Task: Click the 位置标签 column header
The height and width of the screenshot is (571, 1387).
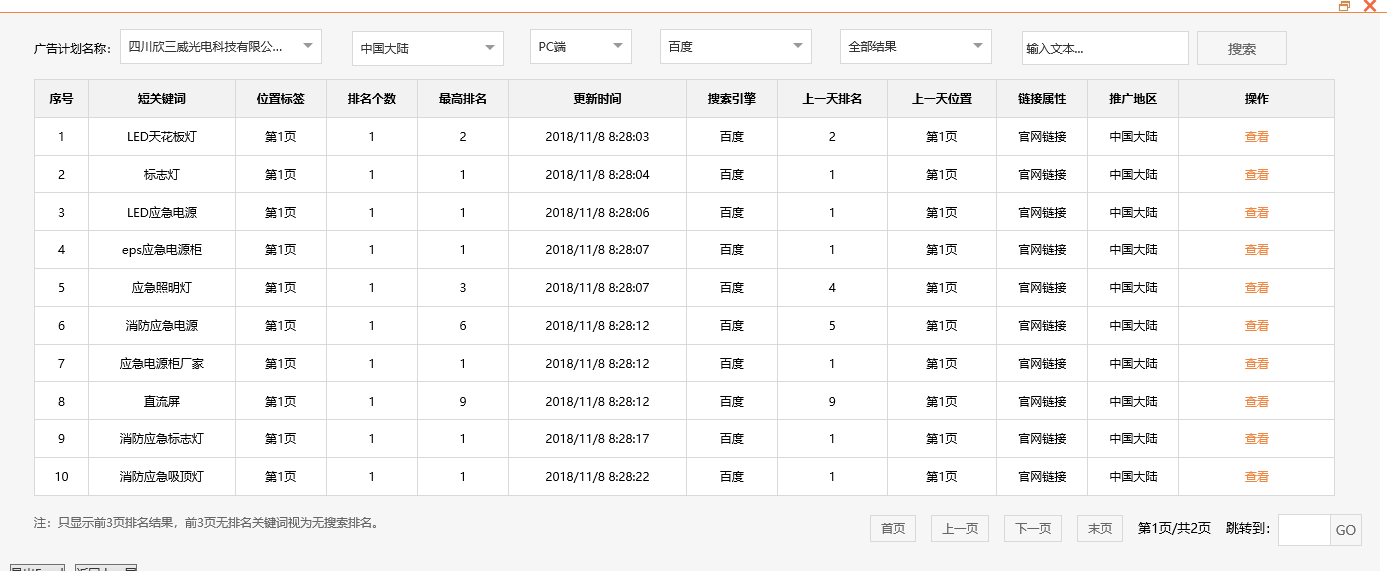Action: pyautogui.click(x=281, y=99)
